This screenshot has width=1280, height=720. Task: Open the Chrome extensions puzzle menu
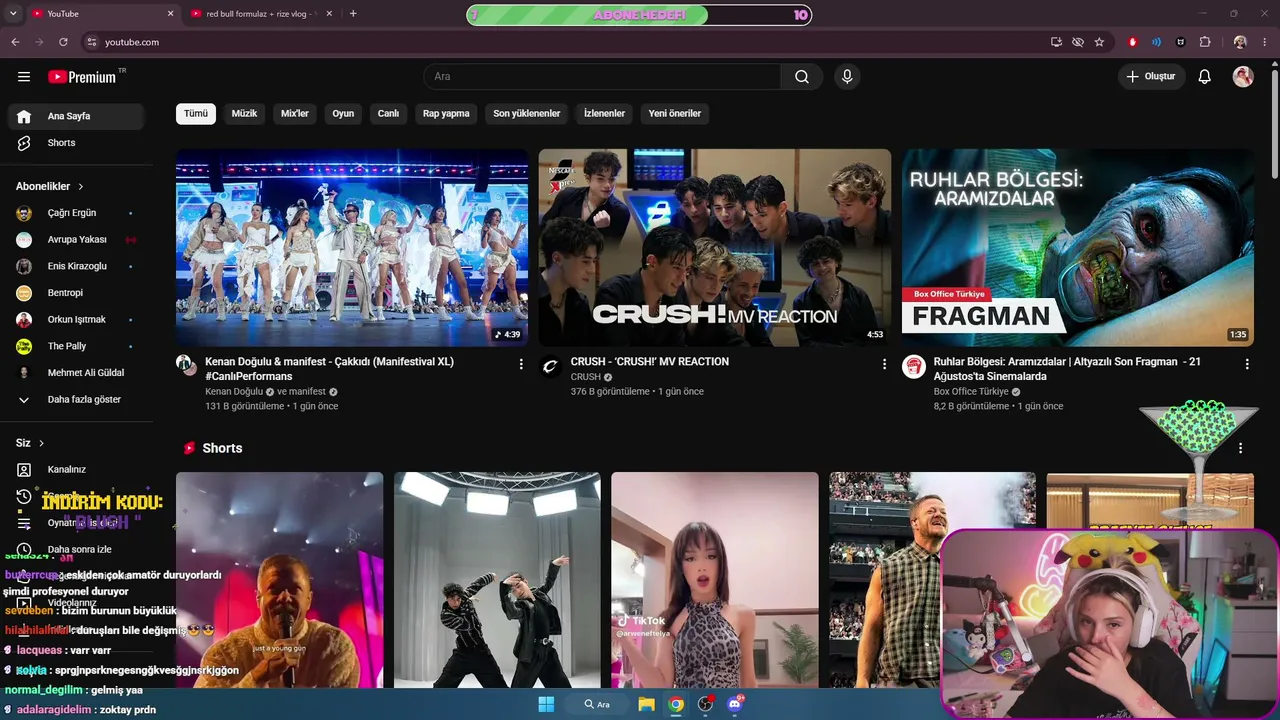tap(1205, 42)
